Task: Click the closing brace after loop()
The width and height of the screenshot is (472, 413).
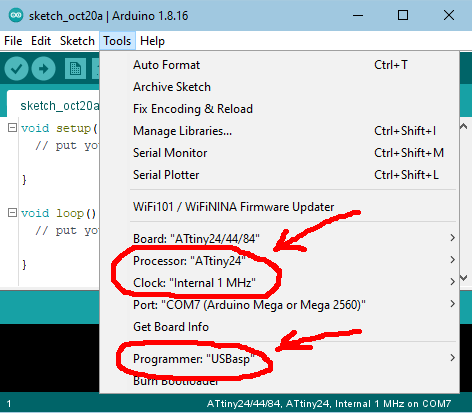Action: pos(24,264)
